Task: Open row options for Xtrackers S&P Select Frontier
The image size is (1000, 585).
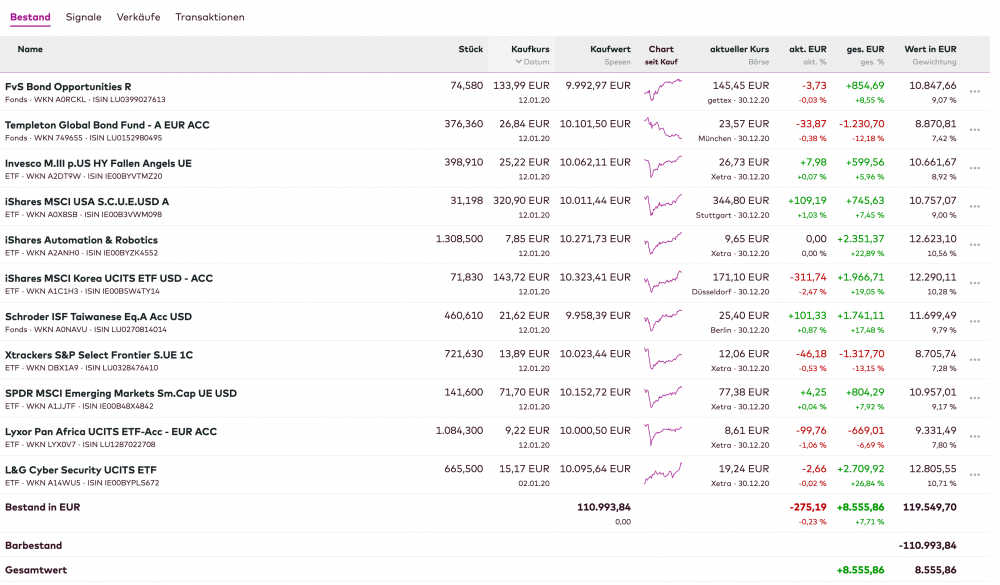Action: coord(975,360)
